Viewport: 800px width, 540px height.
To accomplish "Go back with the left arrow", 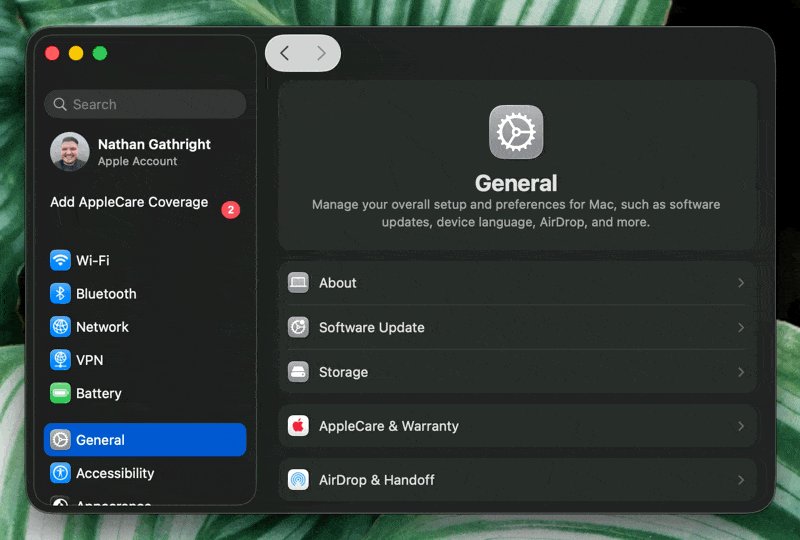I will pos(285,53).
